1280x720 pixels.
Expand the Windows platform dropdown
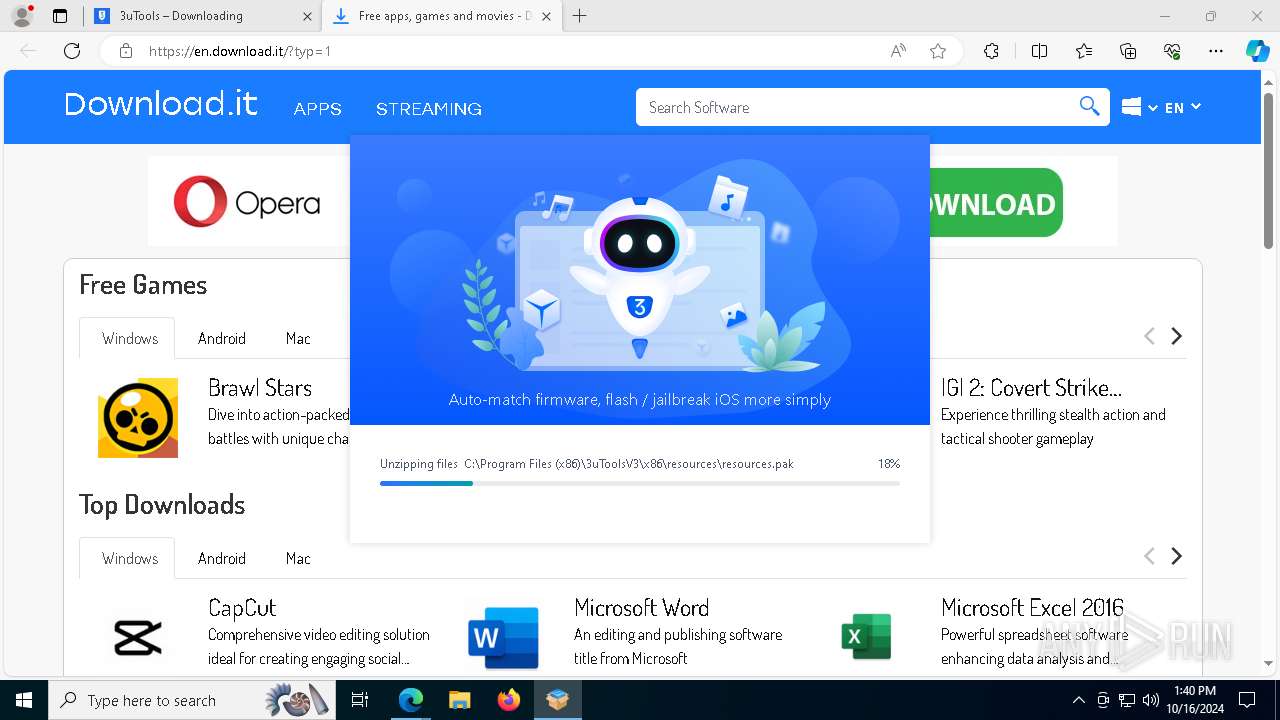point(1139,107)
